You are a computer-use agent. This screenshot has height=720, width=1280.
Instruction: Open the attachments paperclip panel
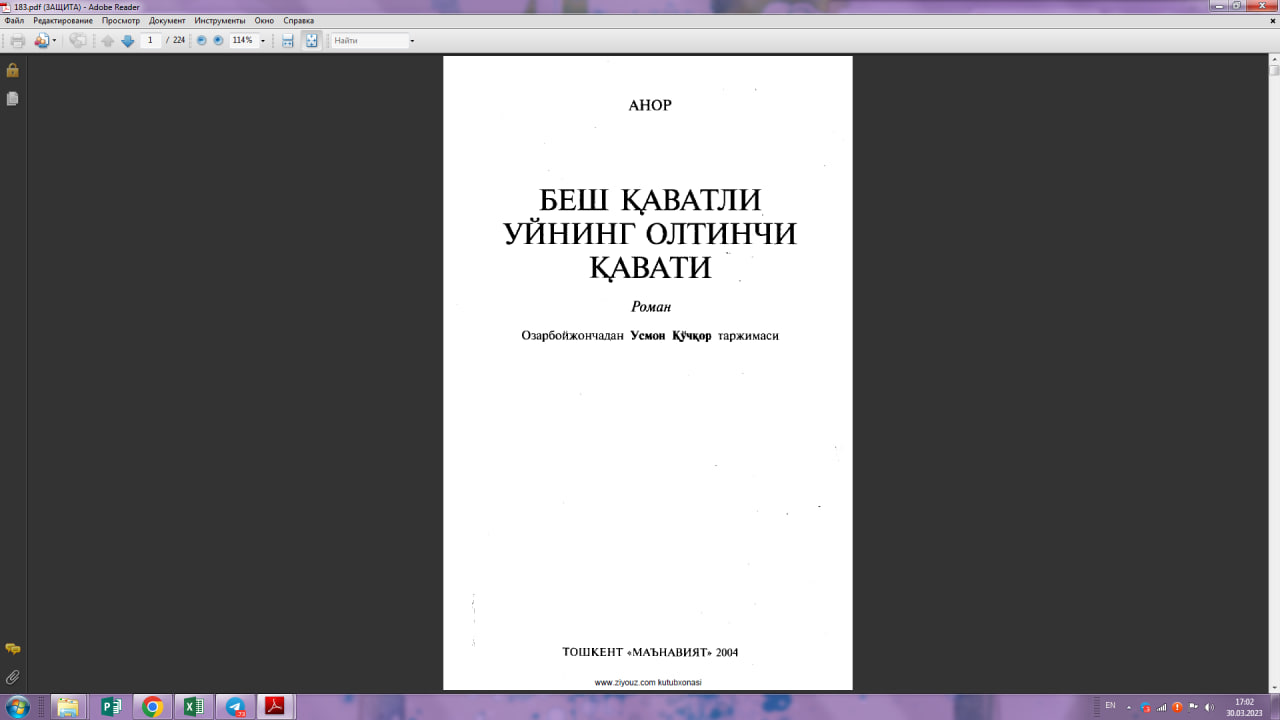coord(12,676)
